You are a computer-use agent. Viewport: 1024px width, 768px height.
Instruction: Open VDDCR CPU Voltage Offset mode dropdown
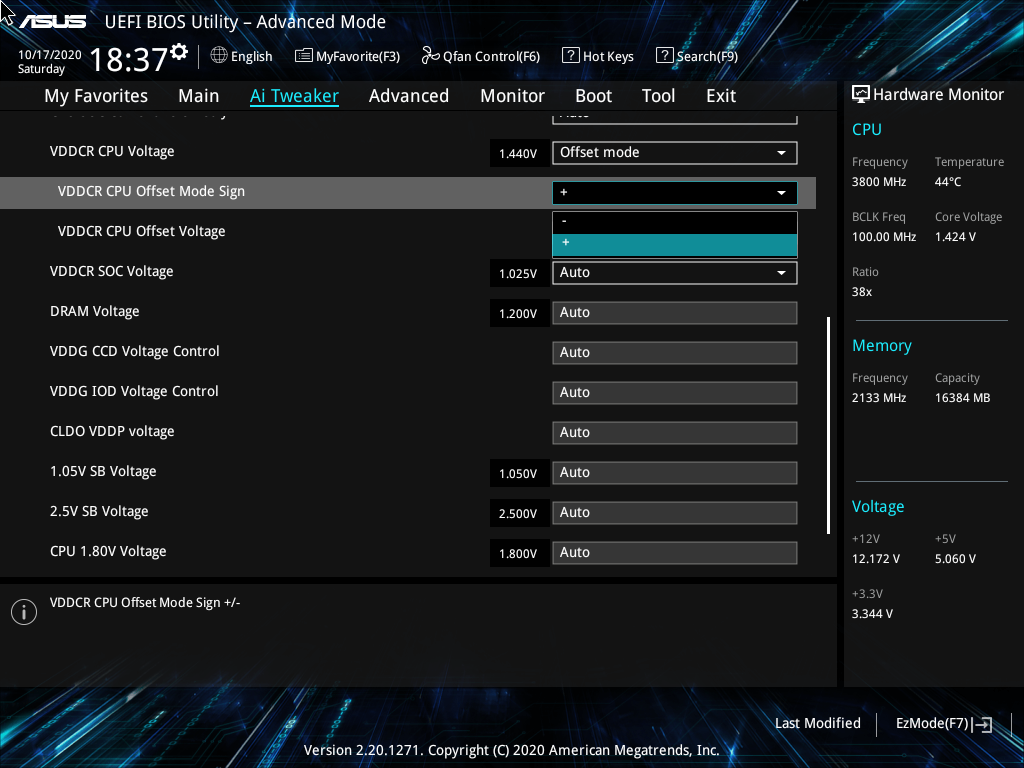[x=675, y=153]
